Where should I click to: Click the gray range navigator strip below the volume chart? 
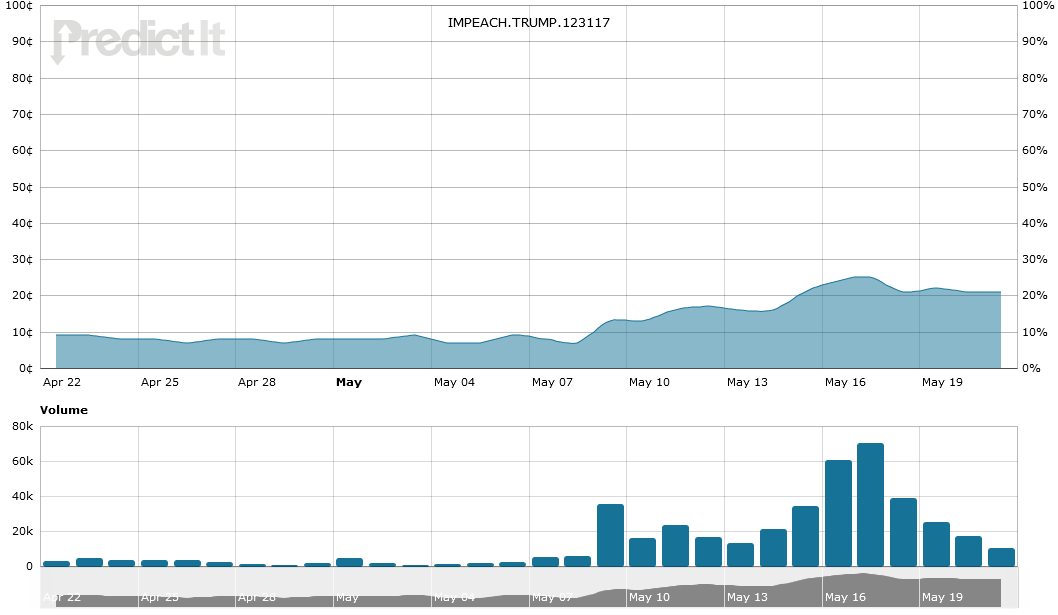point(528,587)
